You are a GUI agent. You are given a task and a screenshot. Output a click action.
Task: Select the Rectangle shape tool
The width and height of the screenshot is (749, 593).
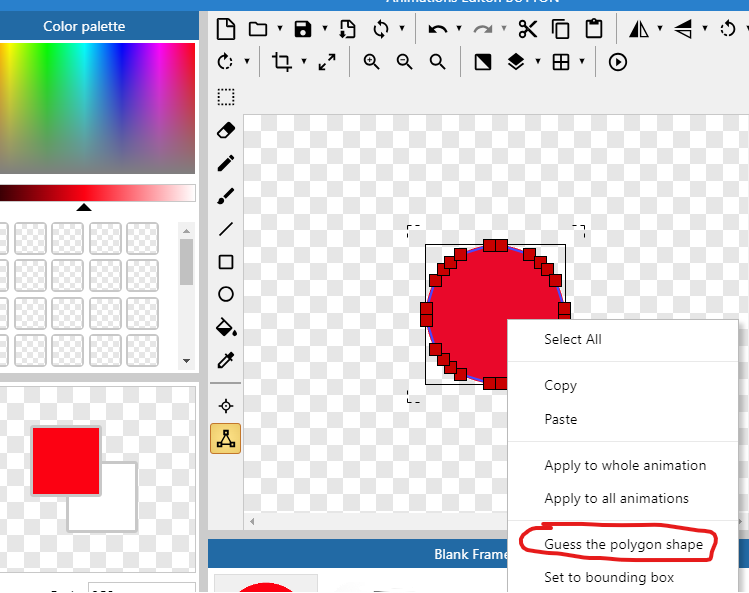tap(226, 262)
